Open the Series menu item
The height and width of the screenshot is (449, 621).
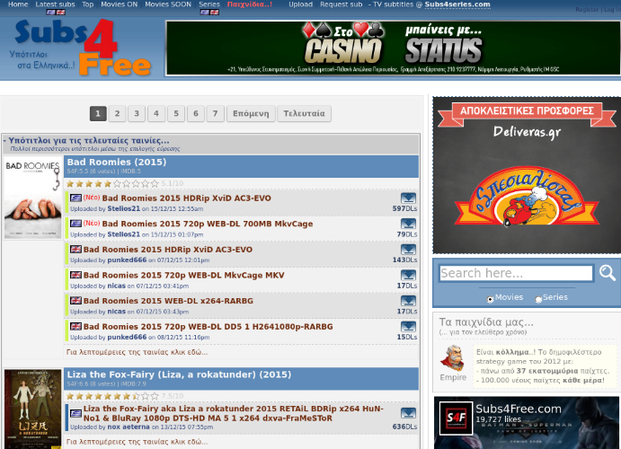[x=209, y=4]
